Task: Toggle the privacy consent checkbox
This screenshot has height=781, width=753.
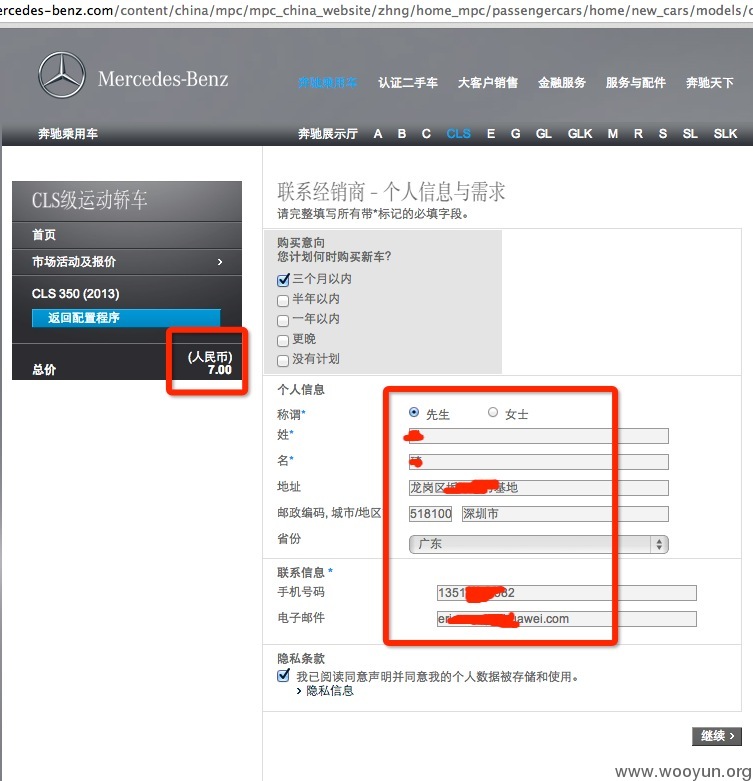Action: click(x=283, y=676)
